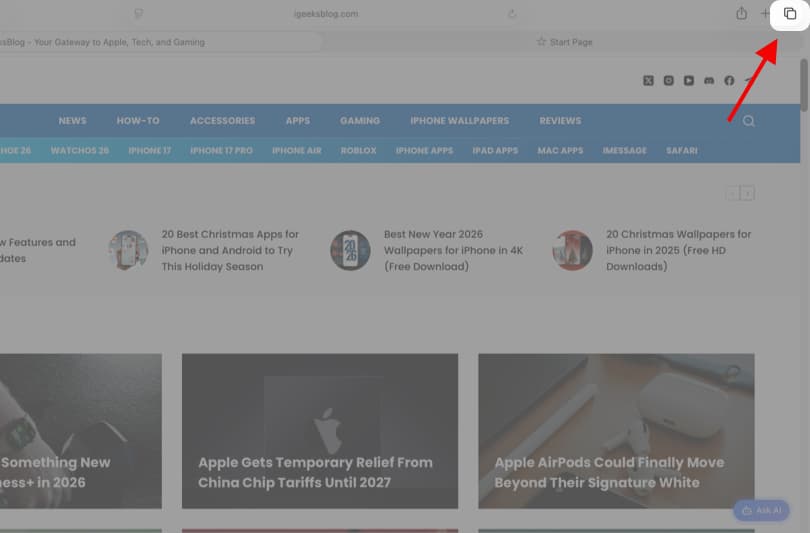Open the Facebook social icon
This screenshot has width=810, height=533.
click(729, 81)
